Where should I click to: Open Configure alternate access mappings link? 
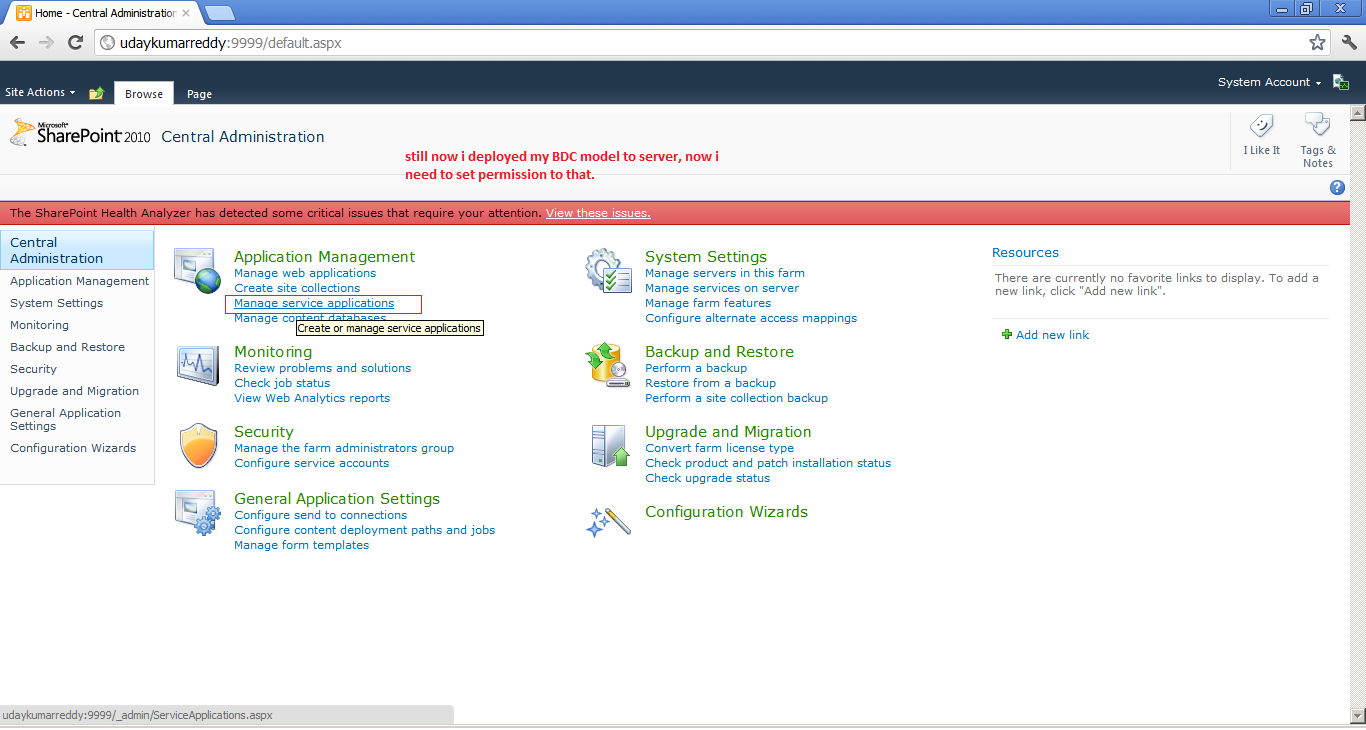pyautogui.click(x=751, y=318)
